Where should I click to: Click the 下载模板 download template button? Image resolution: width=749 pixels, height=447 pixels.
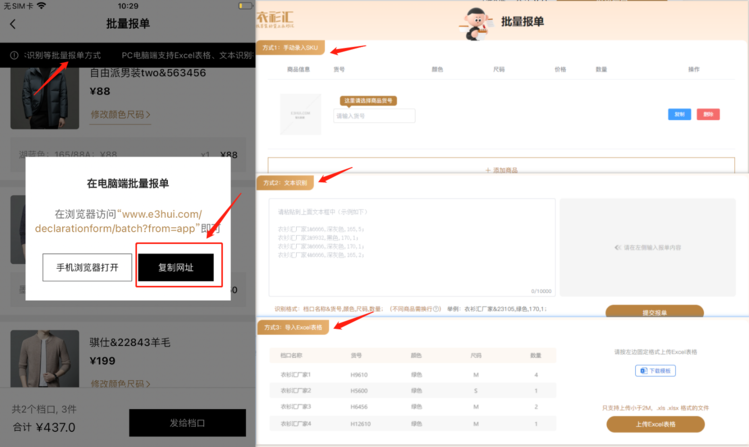[x=655, y=371]
